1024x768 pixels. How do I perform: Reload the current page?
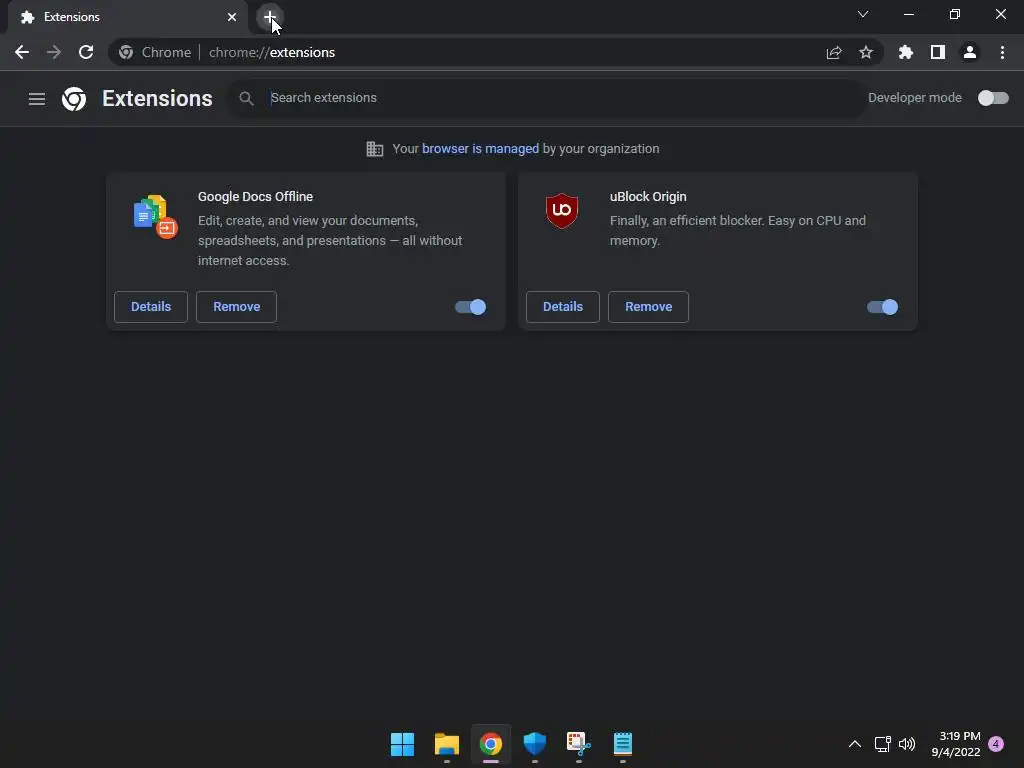tap(86, 52)
